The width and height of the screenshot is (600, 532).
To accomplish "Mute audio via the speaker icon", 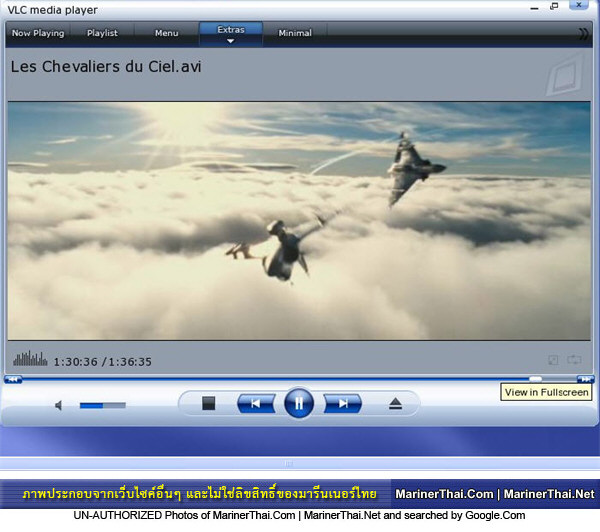I will [x=59, y=405].
